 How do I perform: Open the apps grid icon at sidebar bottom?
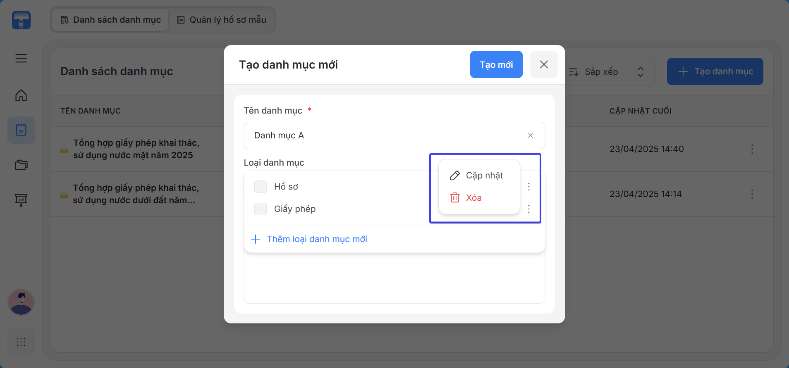point(21,342)
